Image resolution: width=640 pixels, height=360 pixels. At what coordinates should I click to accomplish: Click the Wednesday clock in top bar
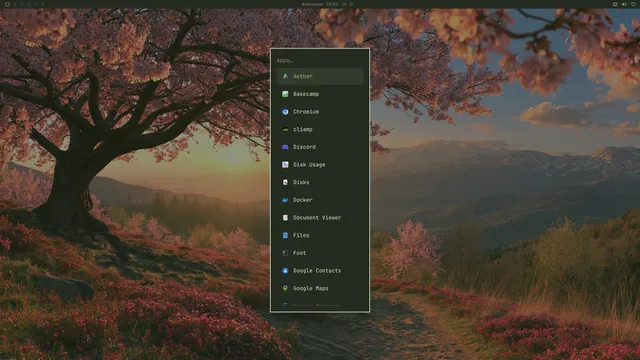tap(320, 4)
